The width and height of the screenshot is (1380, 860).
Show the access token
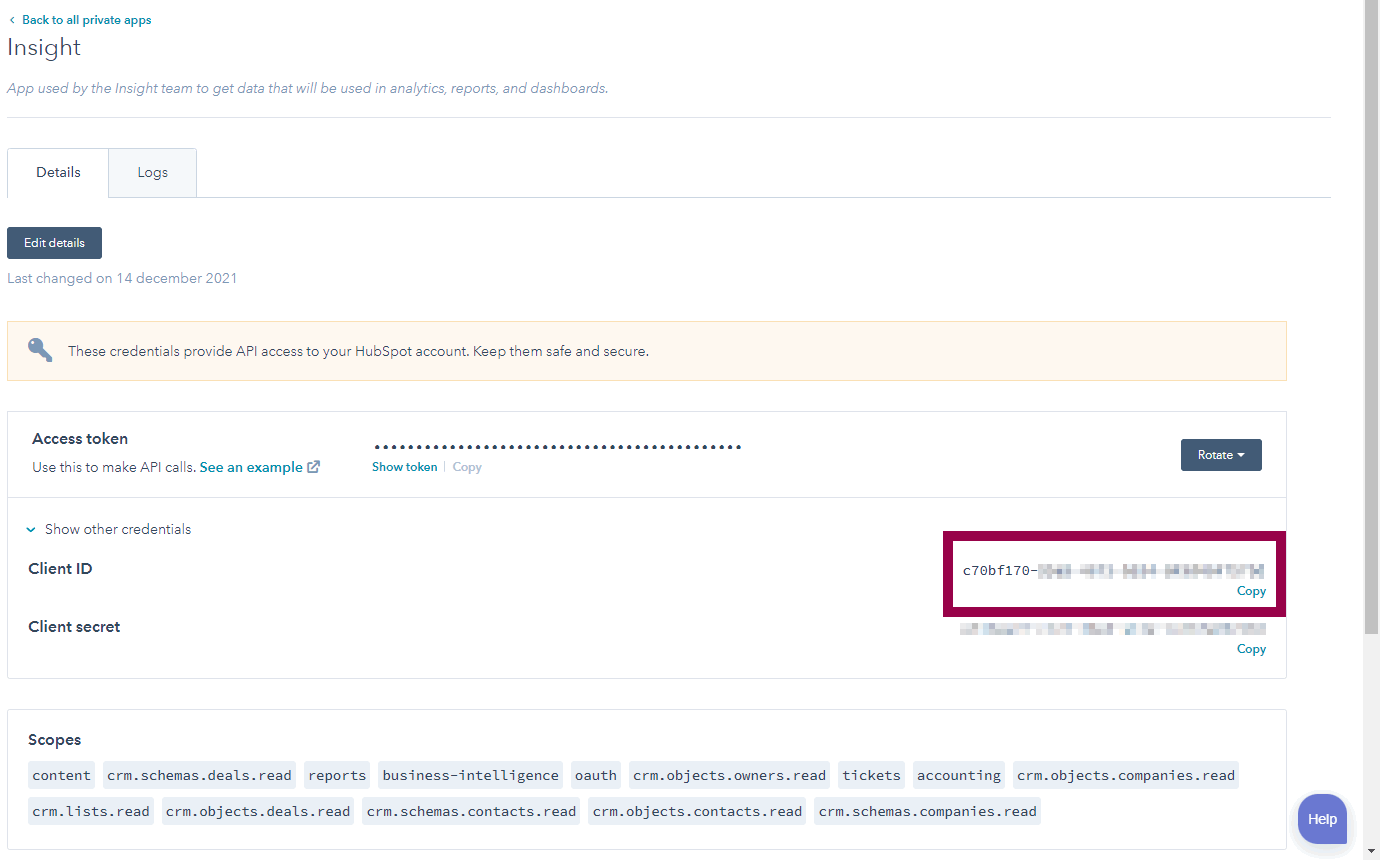tap(404, 467)
